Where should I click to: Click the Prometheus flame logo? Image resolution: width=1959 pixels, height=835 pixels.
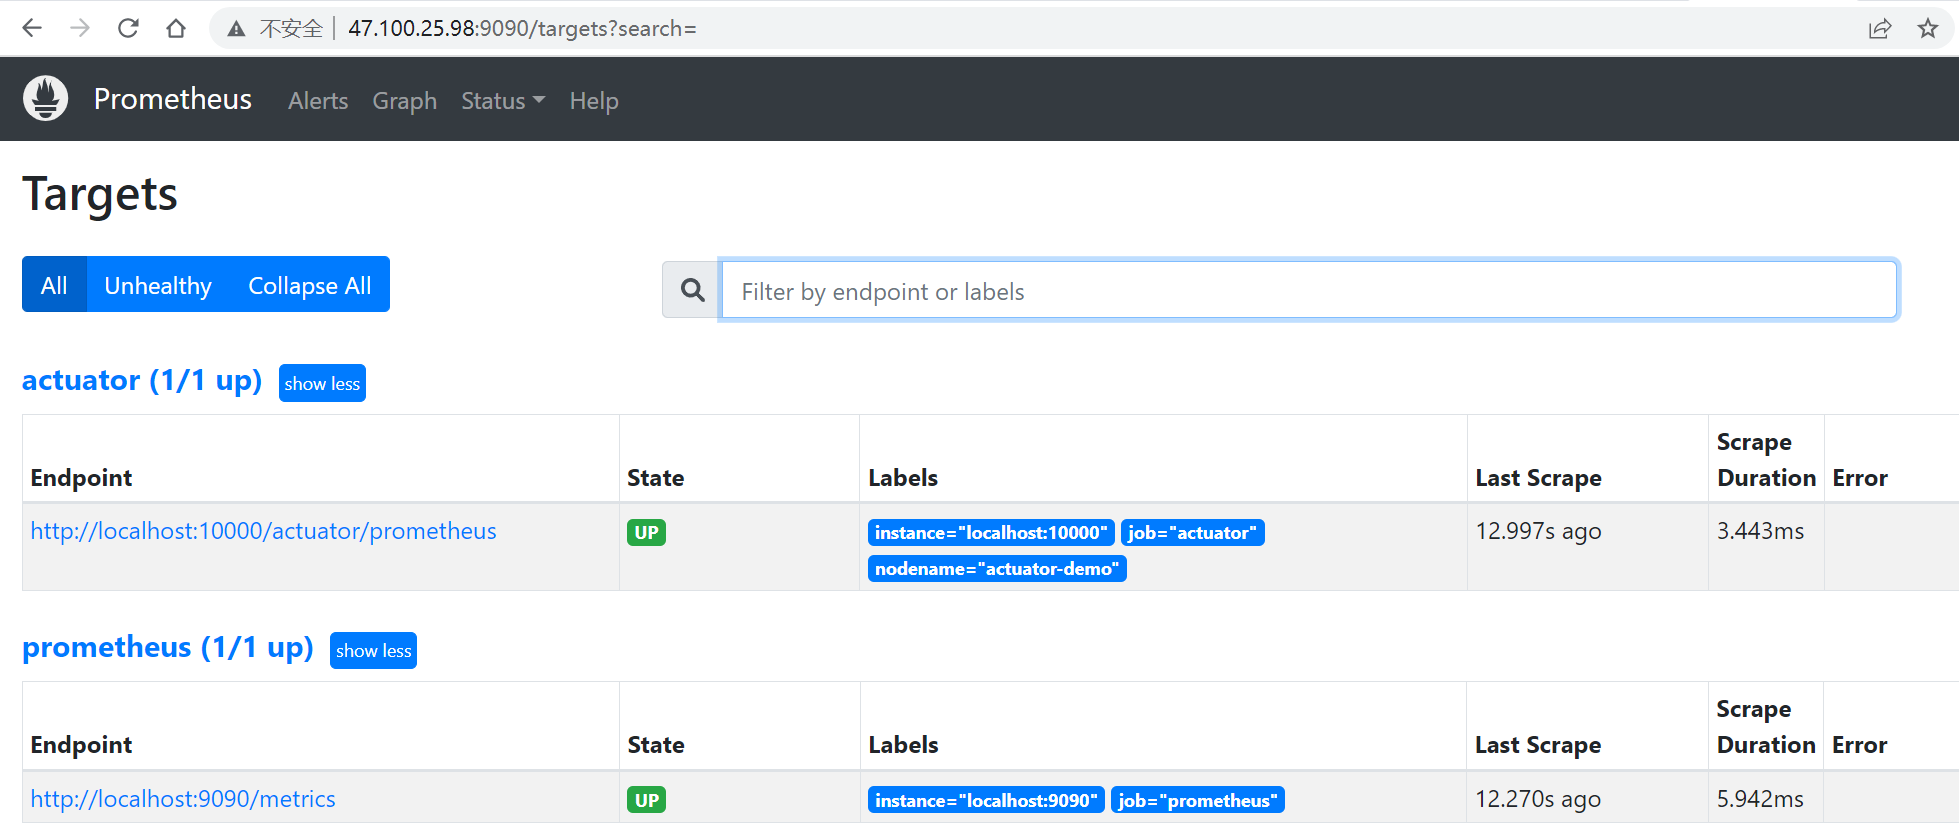click(x=45, y=98)
